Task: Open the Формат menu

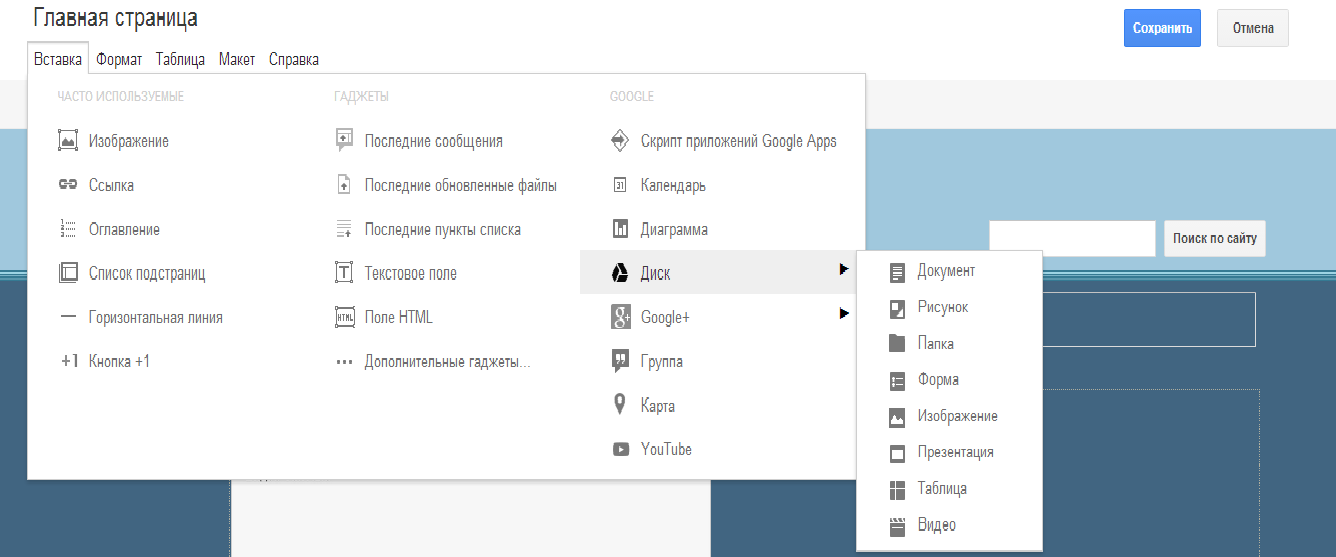Action: 119,59
